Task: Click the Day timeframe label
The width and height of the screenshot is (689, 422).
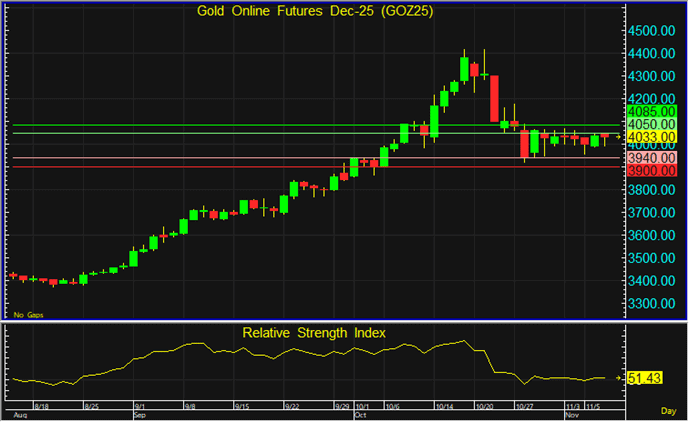Action: [668, 411]
